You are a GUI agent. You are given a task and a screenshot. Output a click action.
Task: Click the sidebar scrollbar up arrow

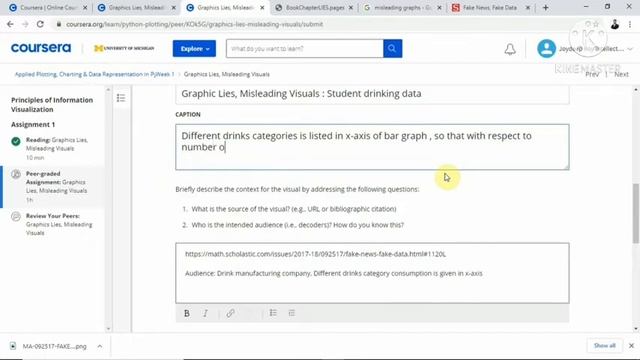tap(108, 89)
